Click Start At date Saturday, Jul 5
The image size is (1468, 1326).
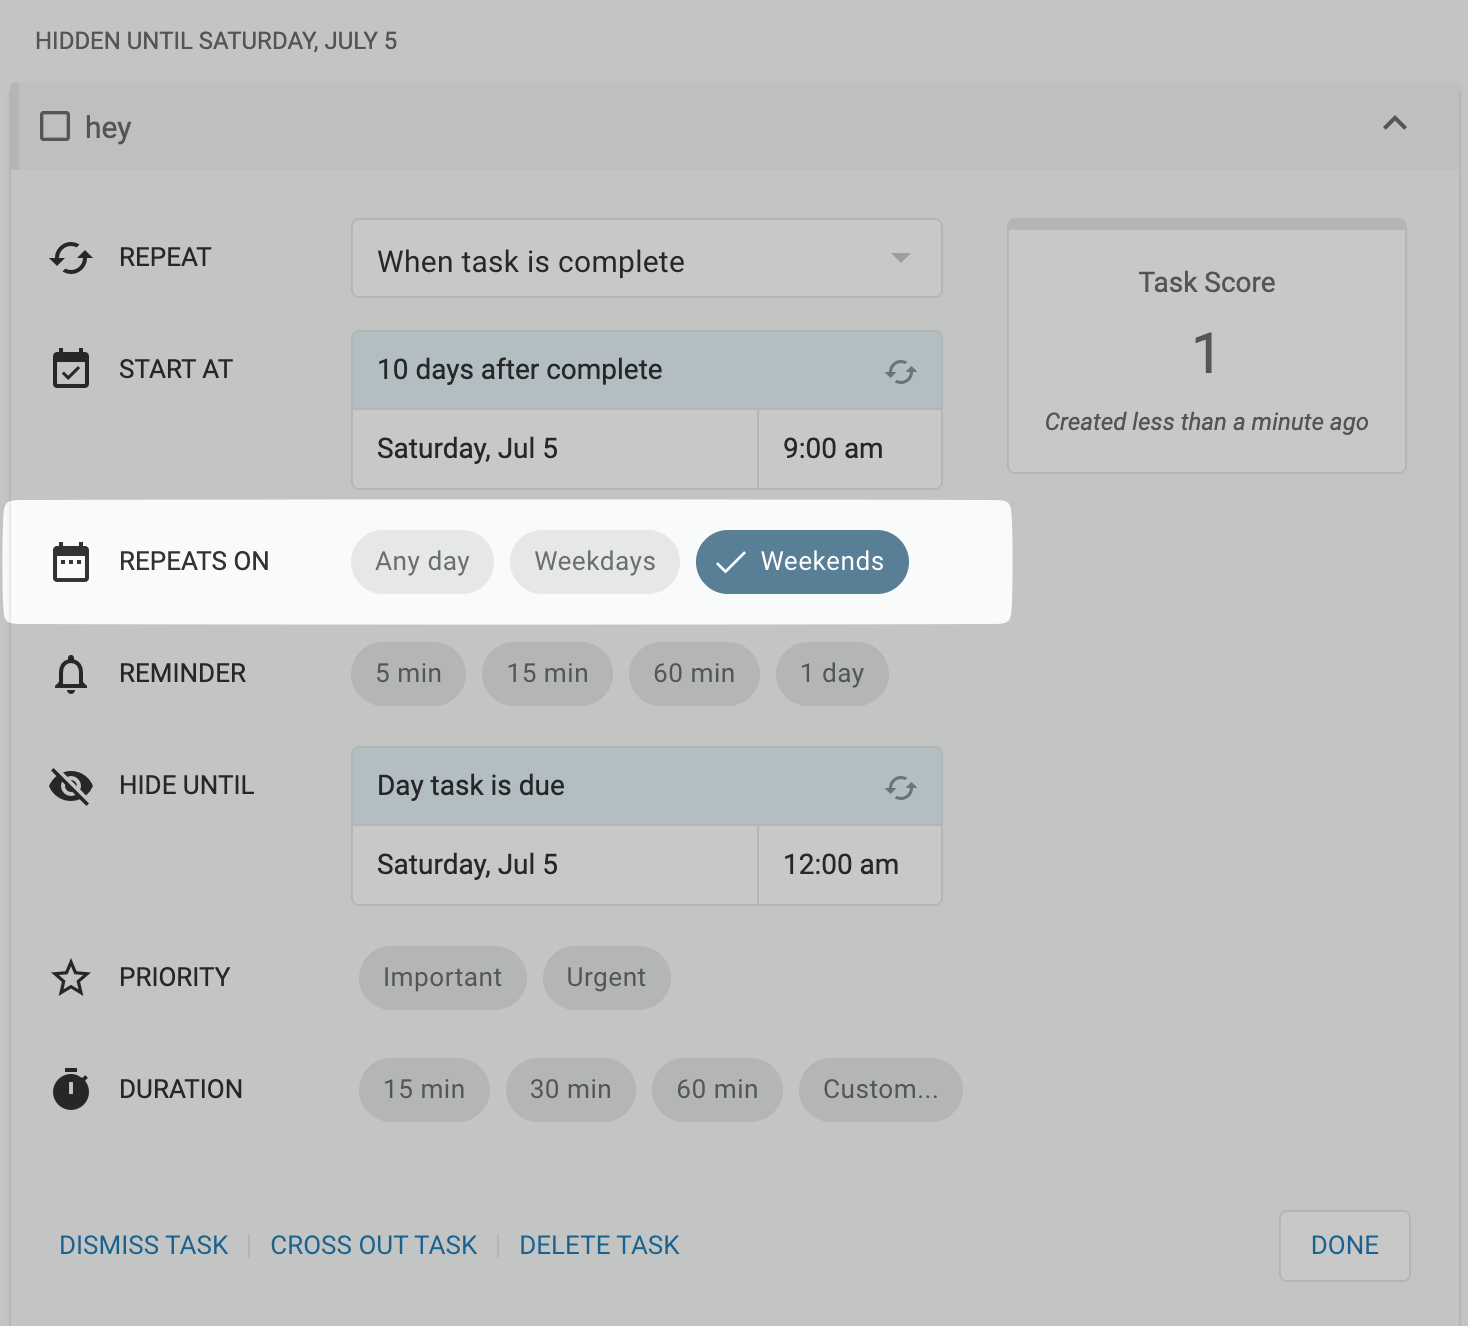click(x=555, y=449)
